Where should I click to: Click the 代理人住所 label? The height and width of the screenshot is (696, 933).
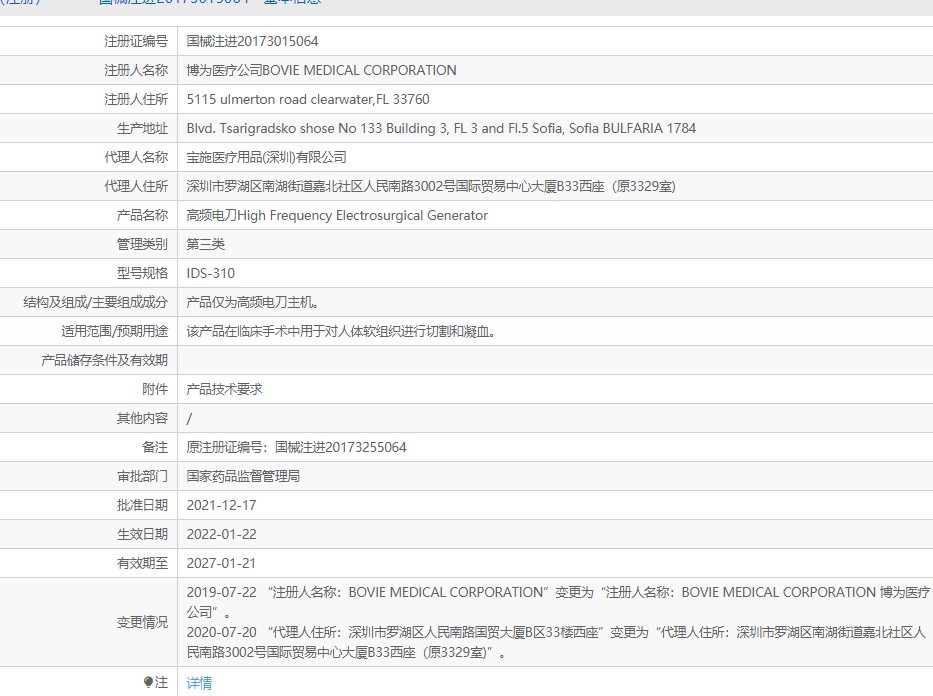tap(136, 186)
